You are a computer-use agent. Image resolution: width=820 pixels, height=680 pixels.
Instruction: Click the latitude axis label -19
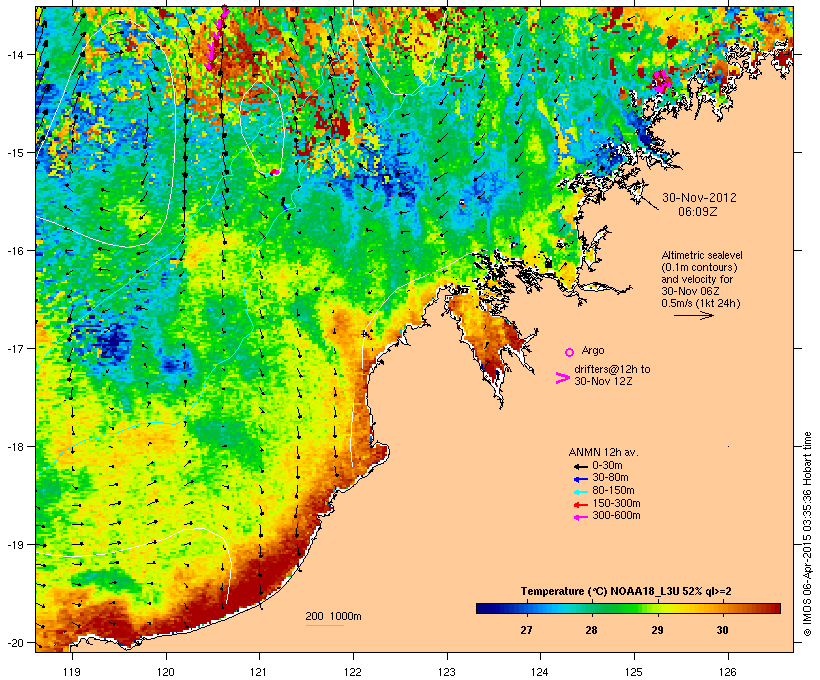(14, 545)
